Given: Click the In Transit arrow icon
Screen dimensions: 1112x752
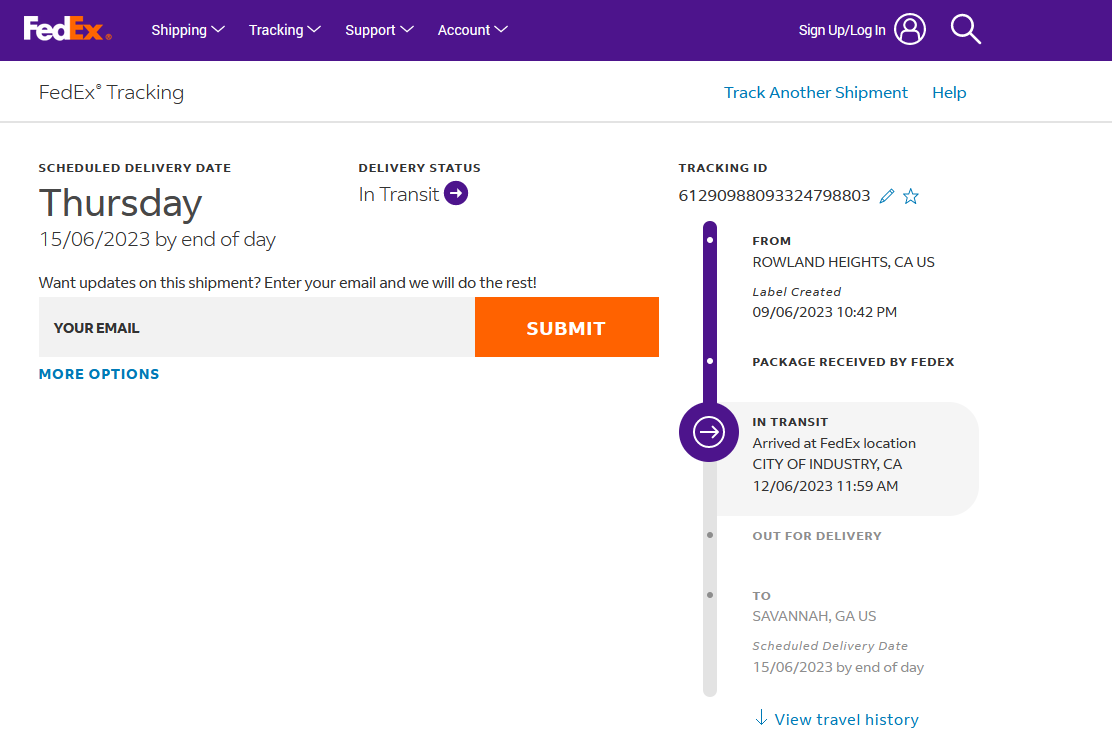Looking at the screenshot, I should point(456,194).
